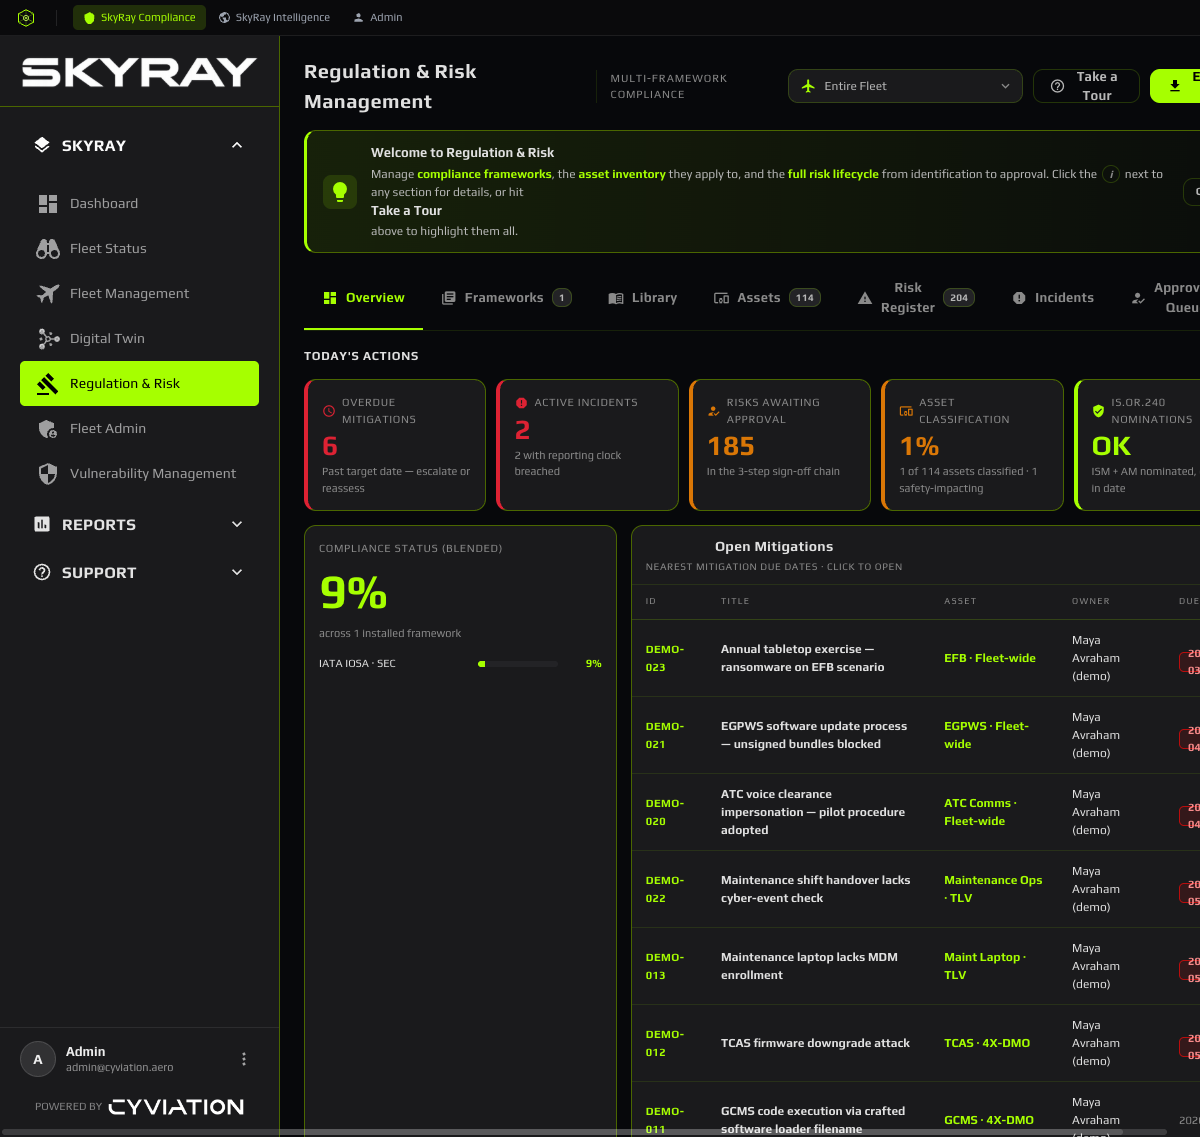Screen dimensions: 1200x1137
Task: Click the icon on Risks Awaiting Approval
Action: tap(714, 411)
